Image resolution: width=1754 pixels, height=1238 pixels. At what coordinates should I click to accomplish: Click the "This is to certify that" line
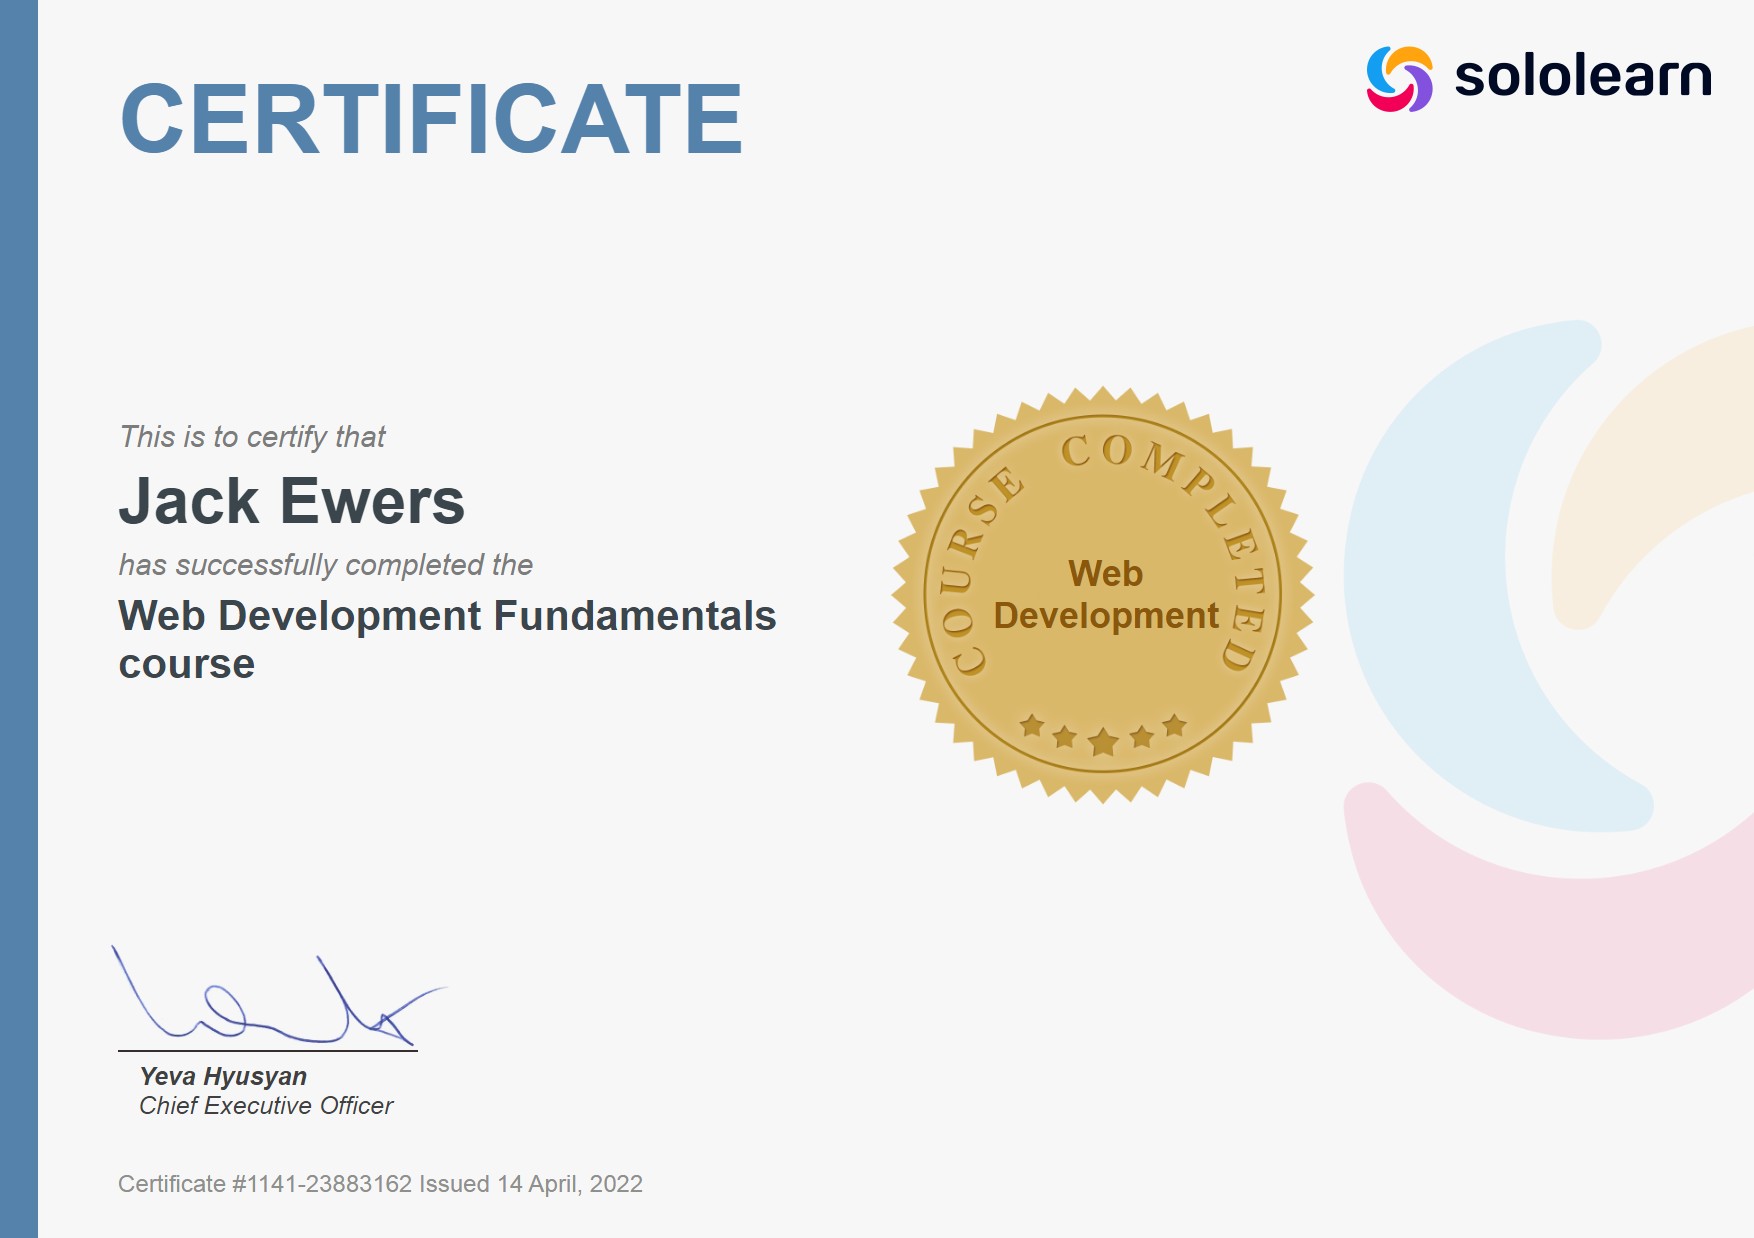252,437
